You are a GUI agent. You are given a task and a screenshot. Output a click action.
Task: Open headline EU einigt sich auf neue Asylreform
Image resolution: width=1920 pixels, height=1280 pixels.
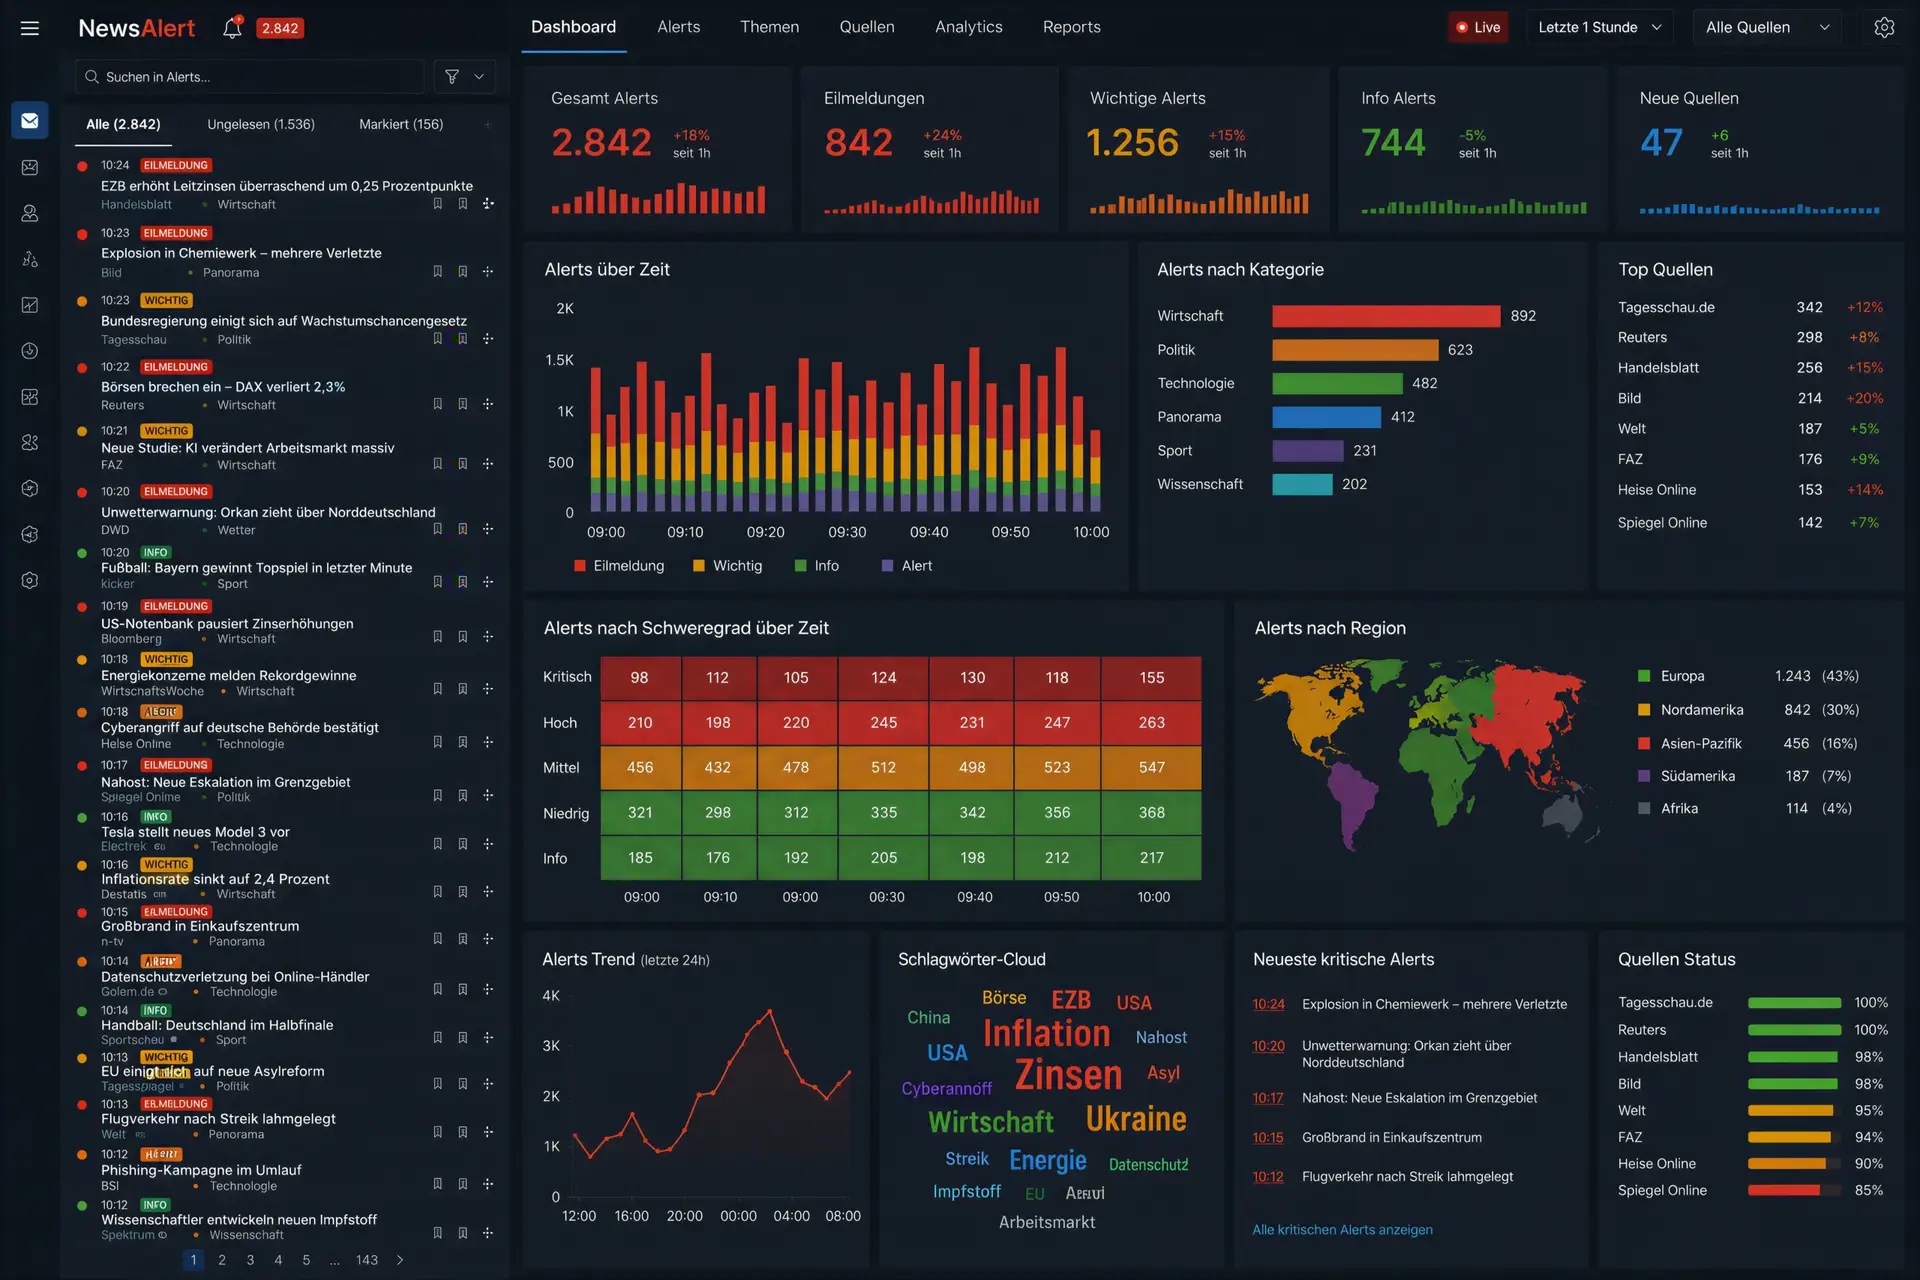pos(213,1071)
